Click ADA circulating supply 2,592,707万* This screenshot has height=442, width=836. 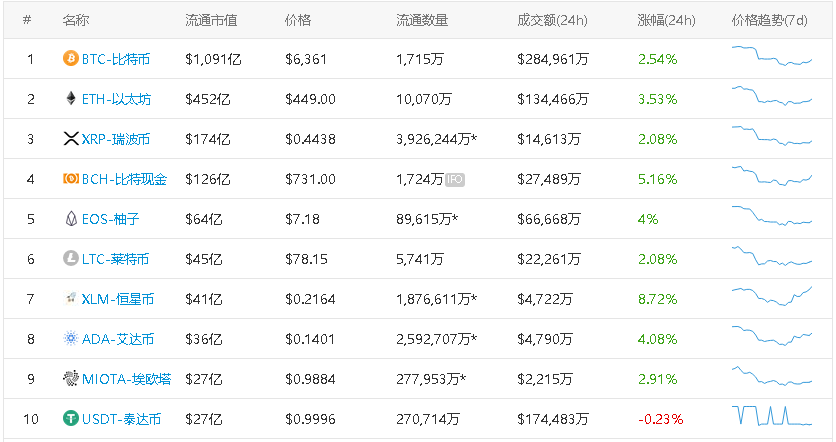click(x=436, y=339)
